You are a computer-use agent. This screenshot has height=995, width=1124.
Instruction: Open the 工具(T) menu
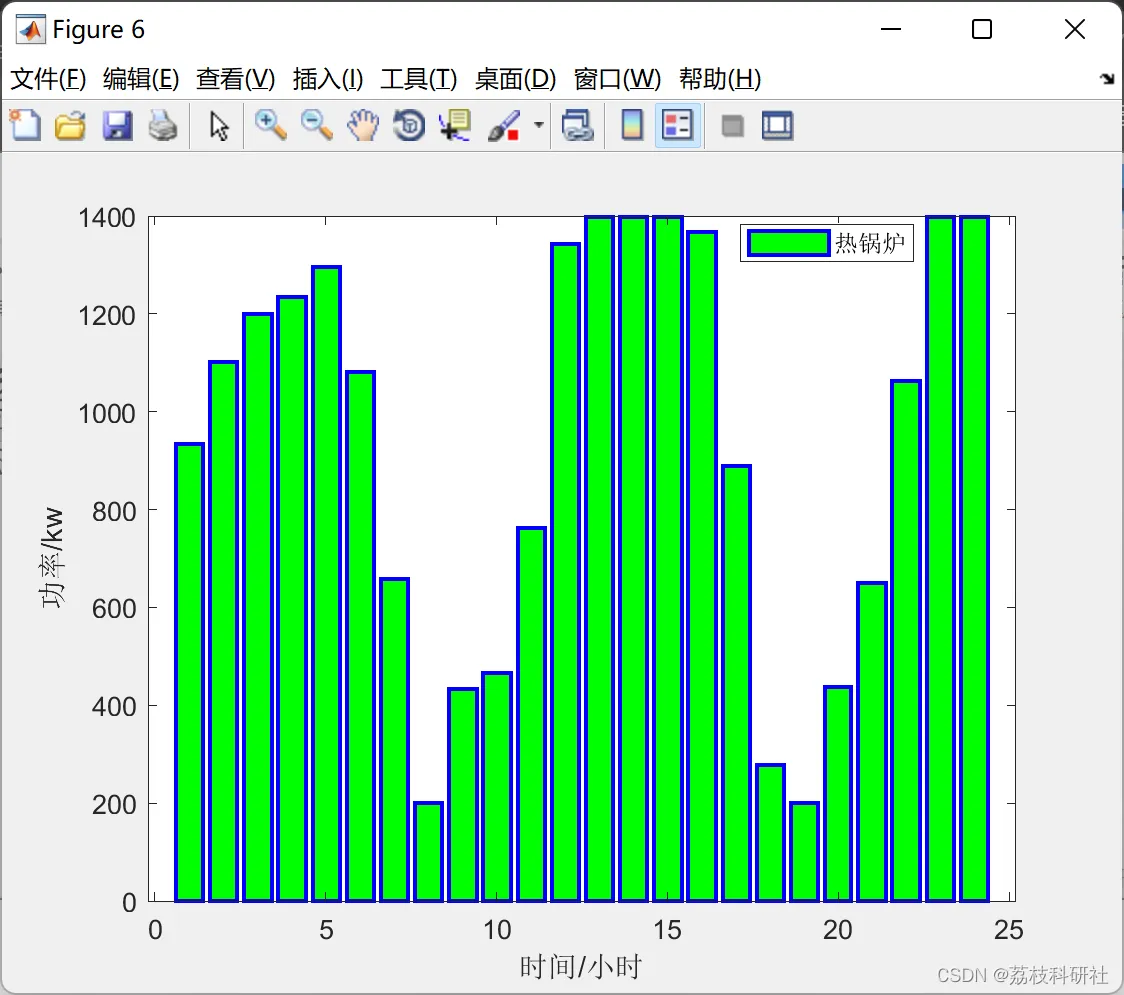point(419,79)
